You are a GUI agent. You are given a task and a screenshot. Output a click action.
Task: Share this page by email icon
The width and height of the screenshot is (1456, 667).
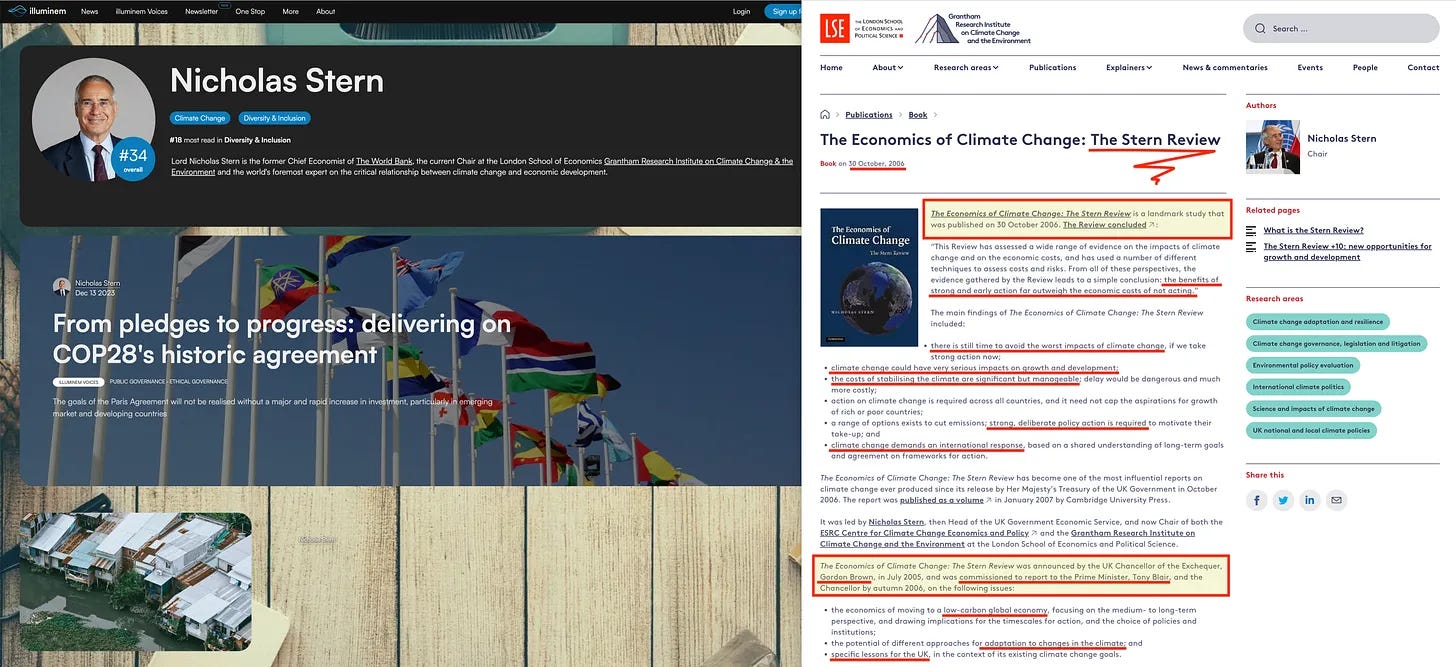[1336, 500]
